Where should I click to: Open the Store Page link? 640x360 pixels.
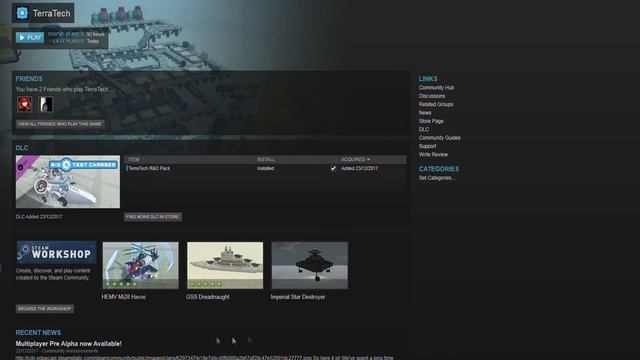[x=431, y=121]
